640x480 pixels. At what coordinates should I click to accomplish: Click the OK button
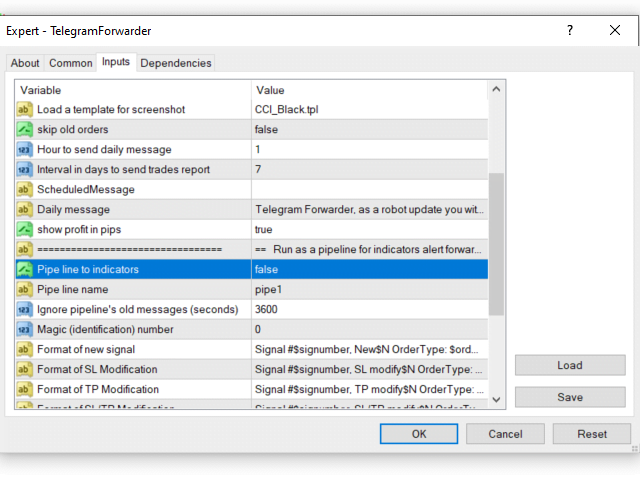pos(419,434)
